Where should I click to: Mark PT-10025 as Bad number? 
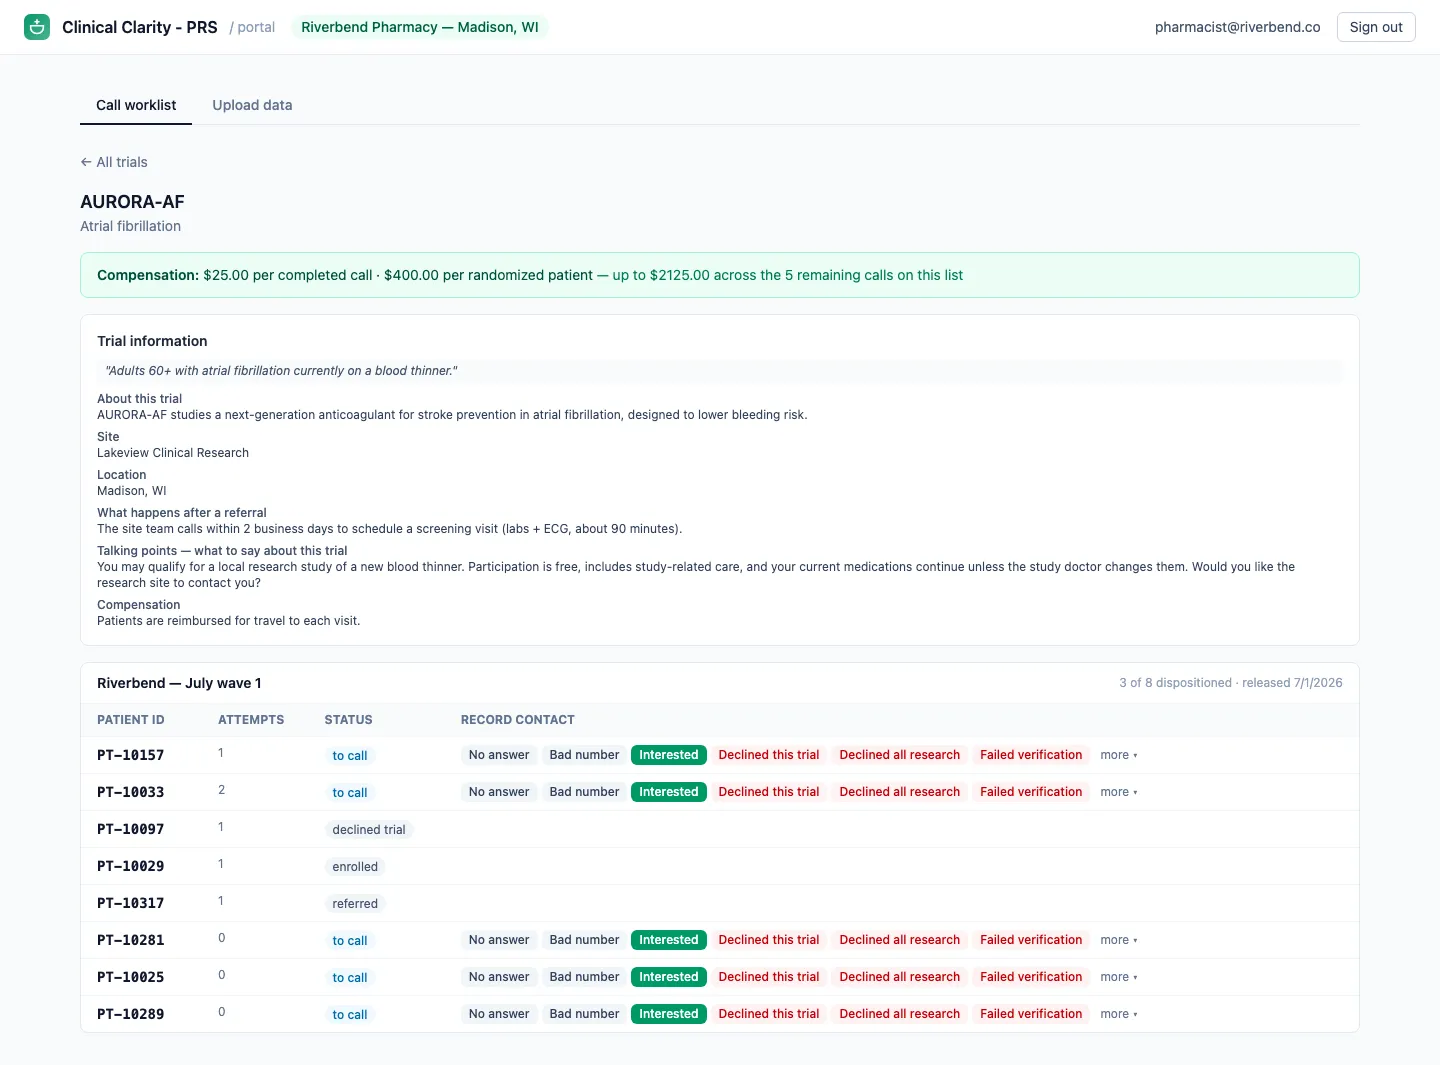tap(584, 977)
